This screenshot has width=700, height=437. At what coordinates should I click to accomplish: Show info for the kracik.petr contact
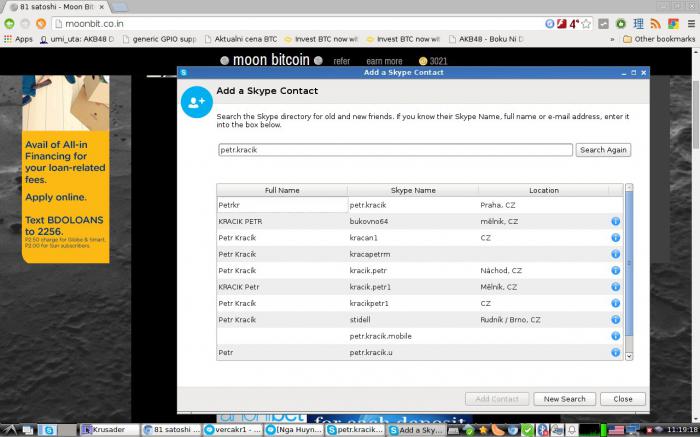point(615,271)
